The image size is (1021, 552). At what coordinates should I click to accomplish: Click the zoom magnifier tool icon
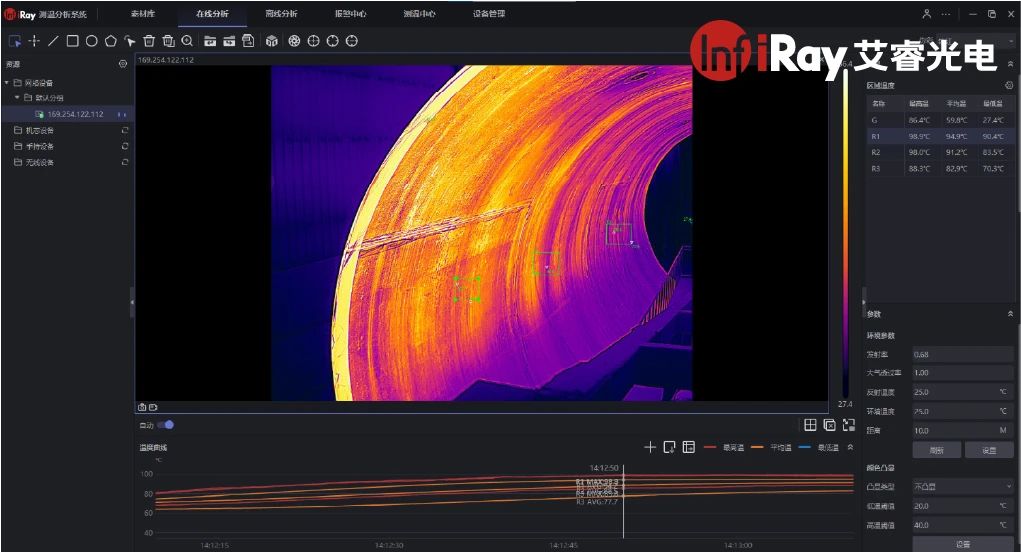(x=187, y=41)
